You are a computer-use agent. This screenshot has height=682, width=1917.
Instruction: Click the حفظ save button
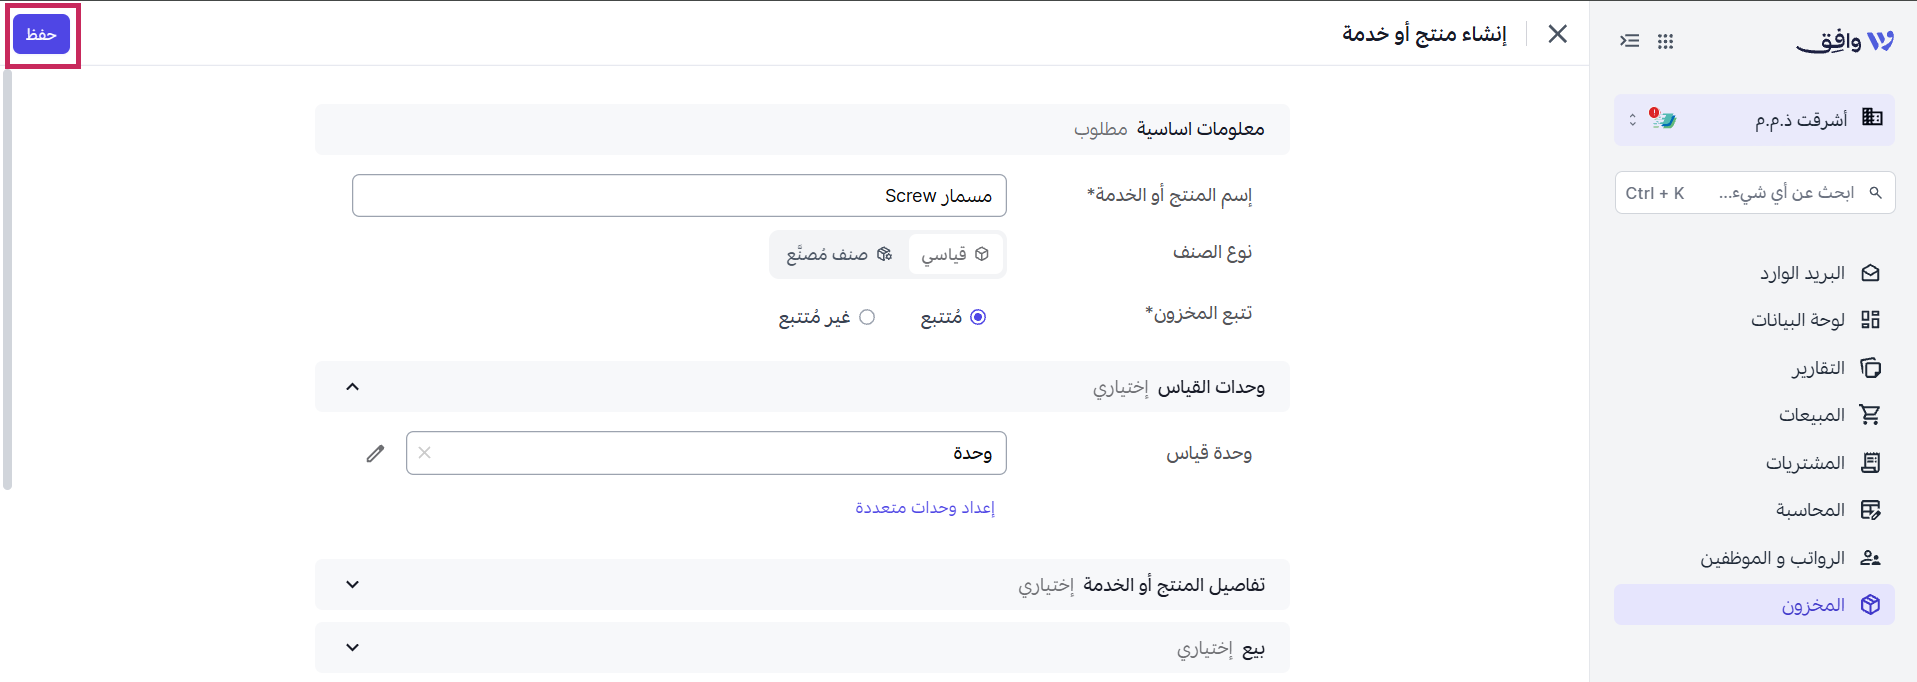(41, 34)
